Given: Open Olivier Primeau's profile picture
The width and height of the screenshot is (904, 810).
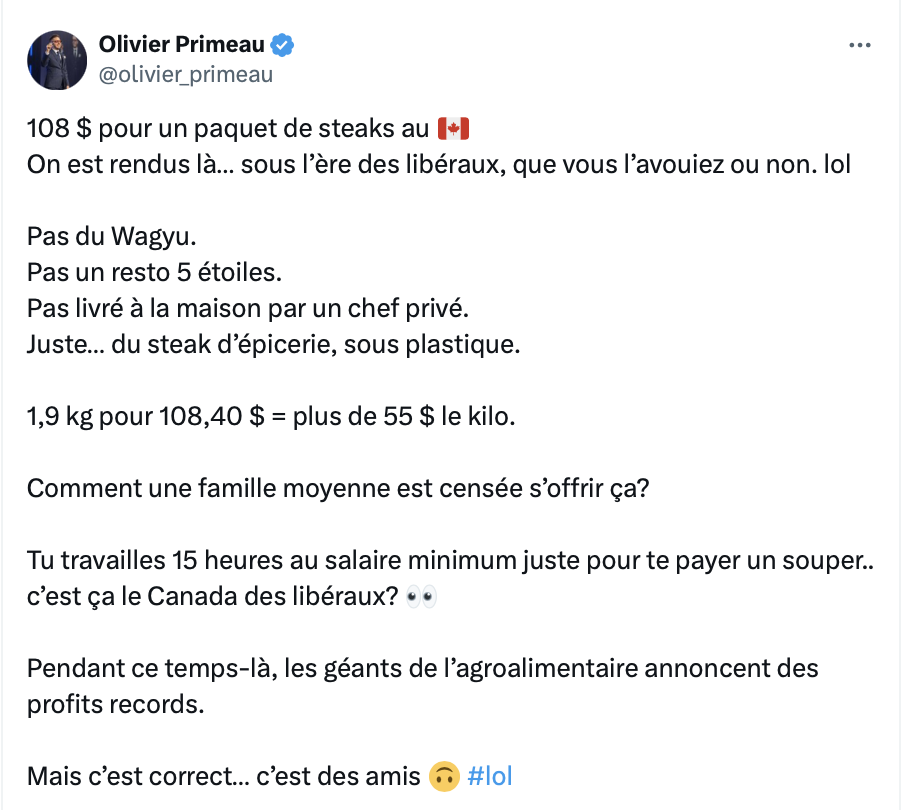Looking at the screenshot, I should (x=57, y=60).
